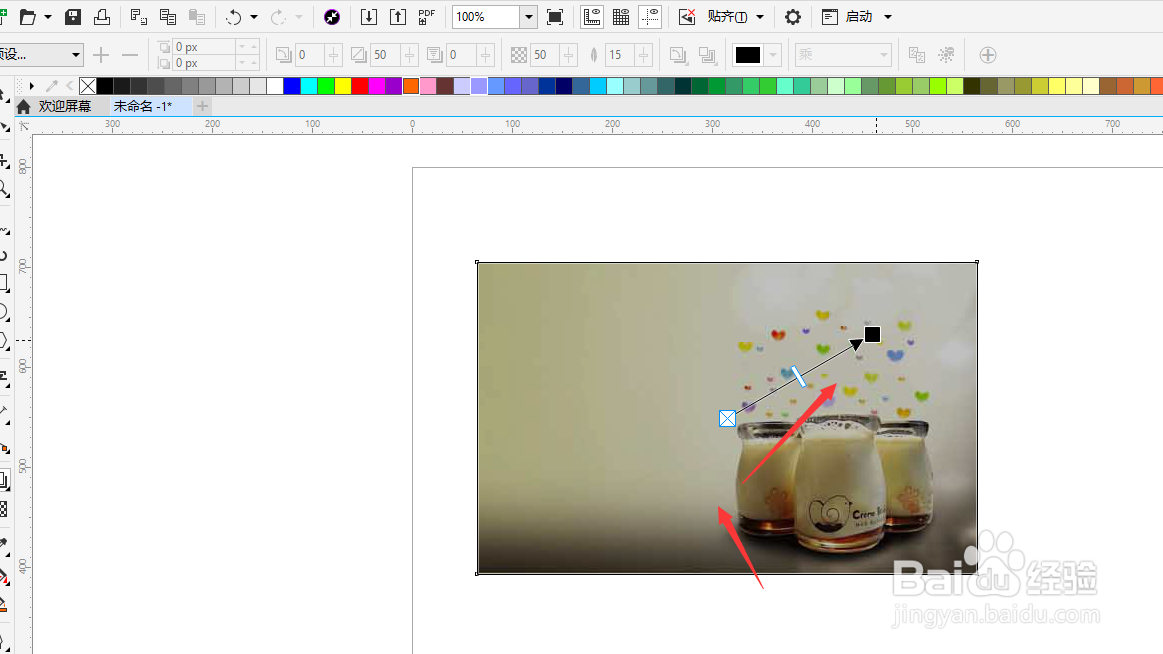The image size is (1163, 654).
Task: Click the shadow angle field showing 0
Action: pyautogui.click(x=309, y=54)
